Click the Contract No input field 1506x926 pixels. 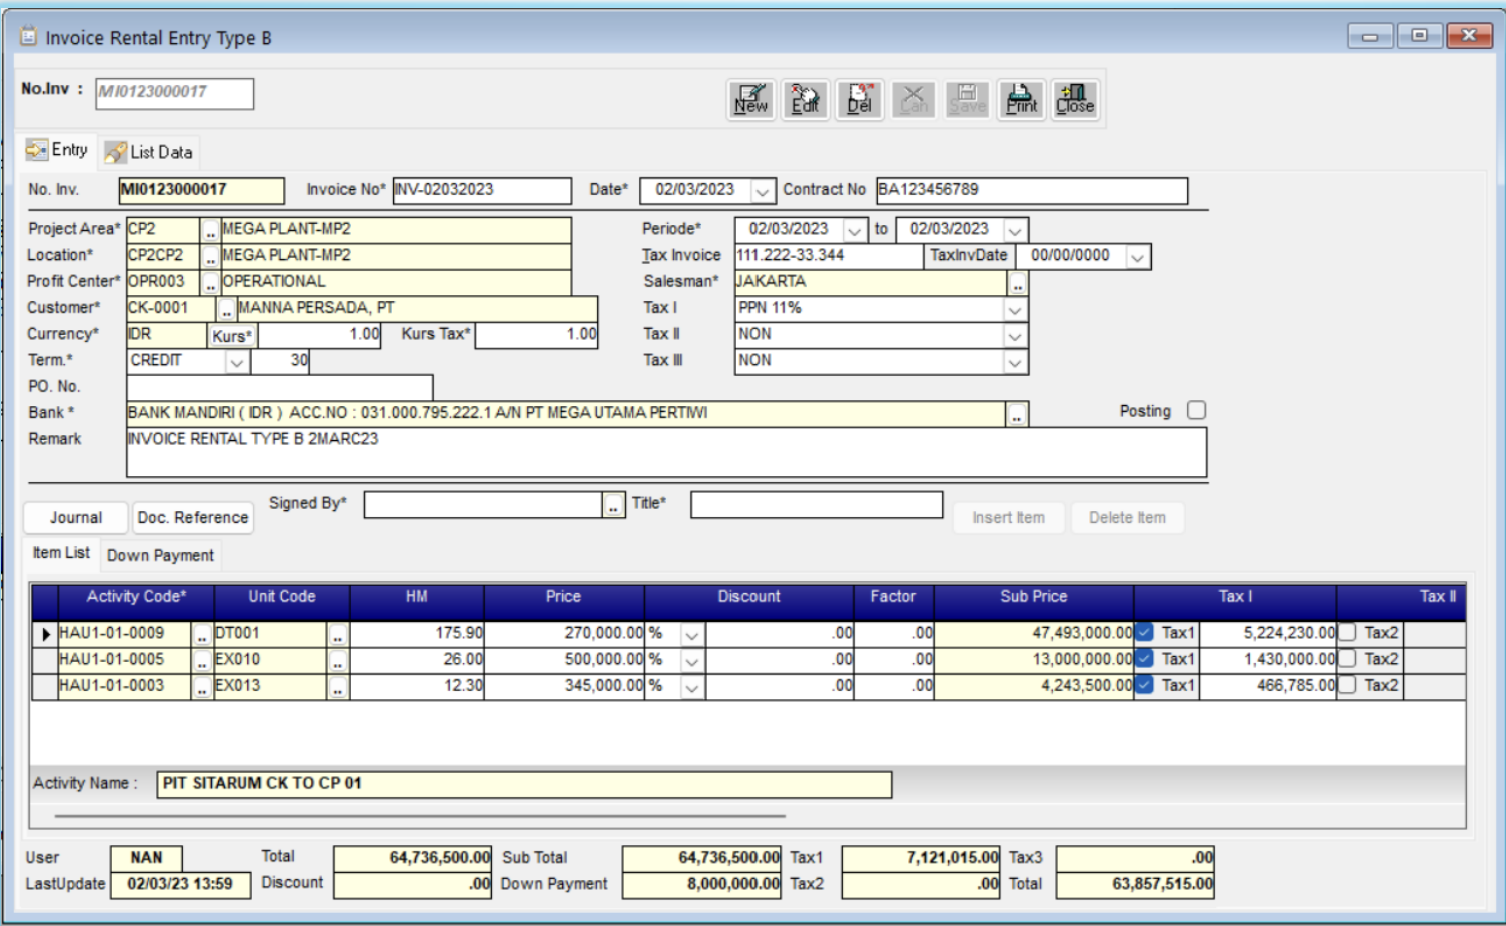(1032, 190)
